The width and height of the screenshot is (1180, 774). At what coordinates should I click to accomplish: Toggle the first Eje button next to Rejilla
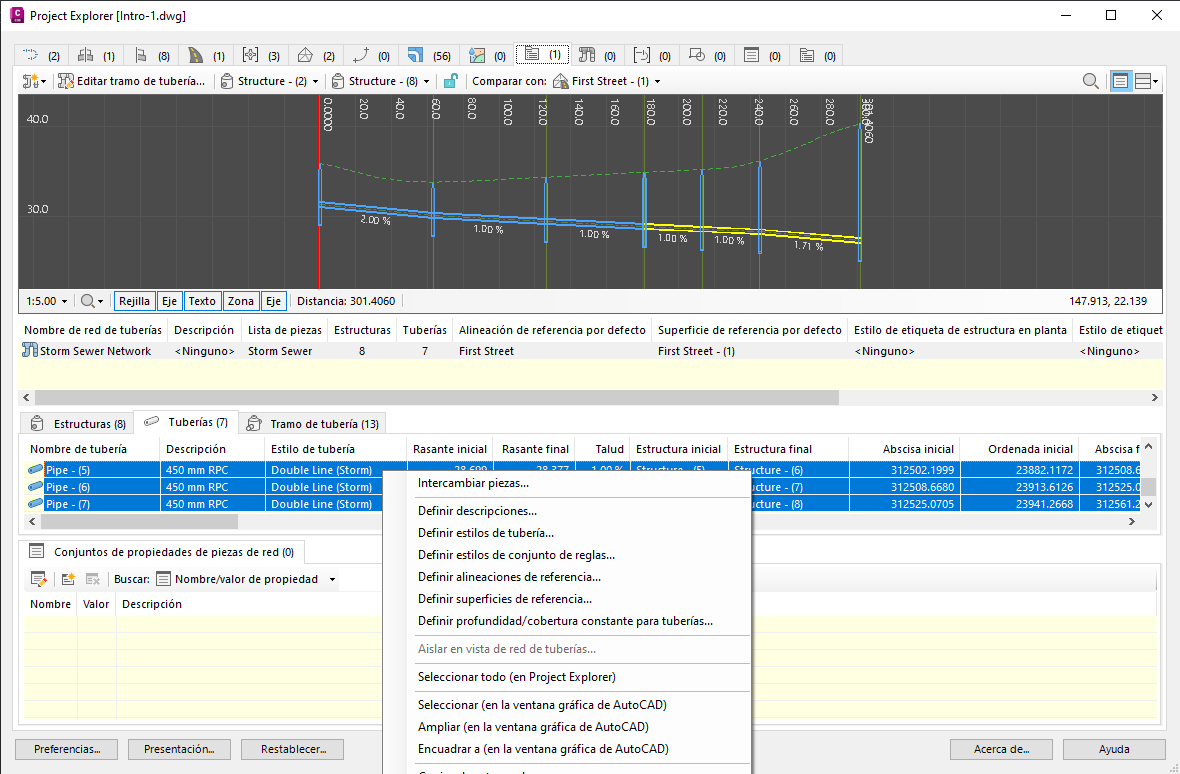[x=169, y=301]
